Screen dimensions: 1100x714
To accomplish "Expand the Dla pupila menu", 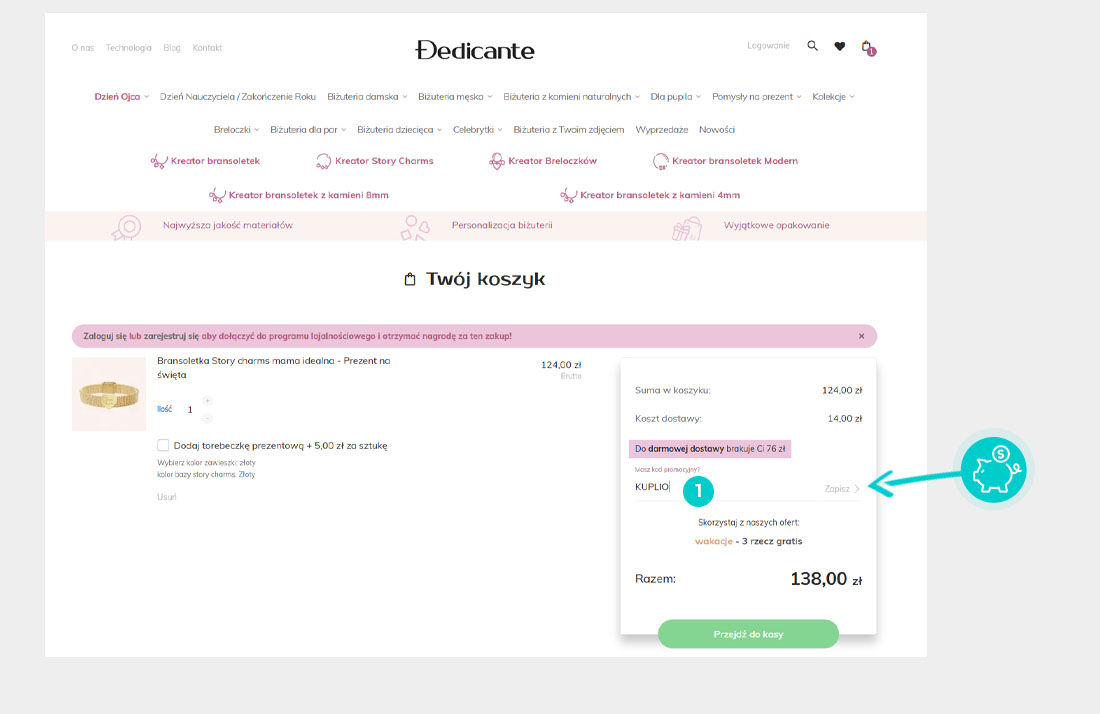I will [x=676, y=97].
